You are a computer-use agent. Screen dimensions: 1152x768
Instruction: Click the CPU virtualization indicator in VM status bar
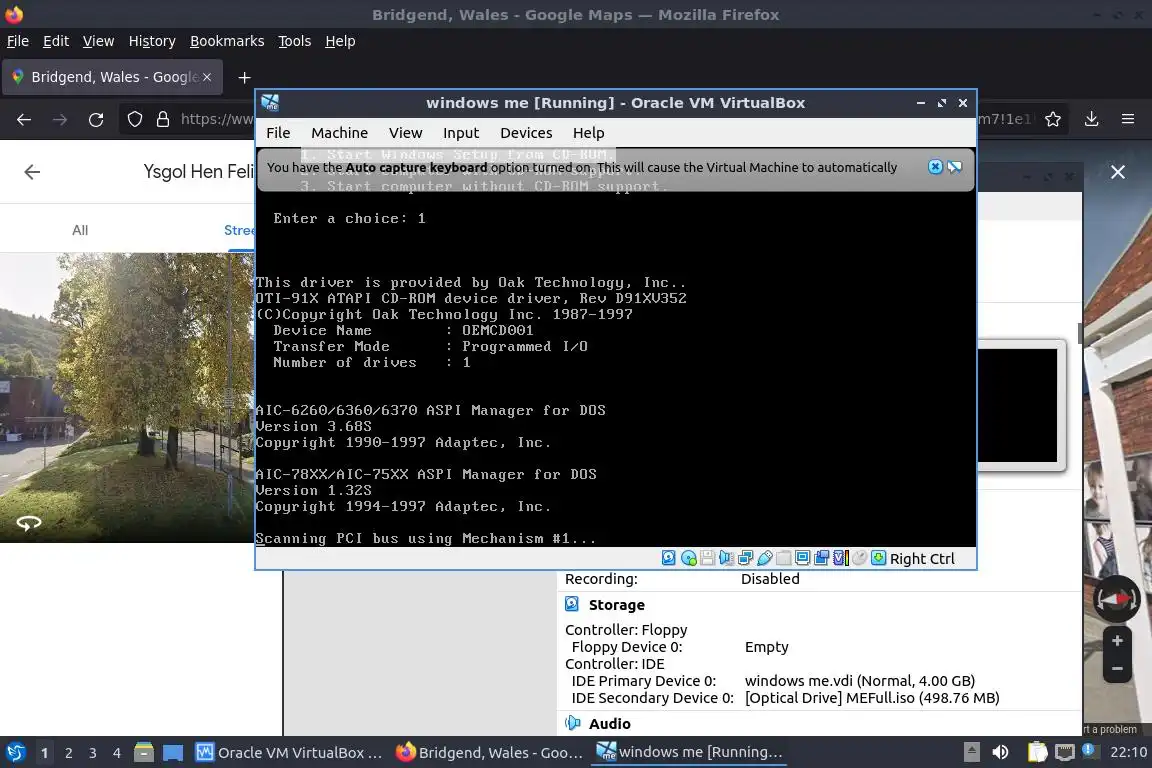click(x=840, y=558)
